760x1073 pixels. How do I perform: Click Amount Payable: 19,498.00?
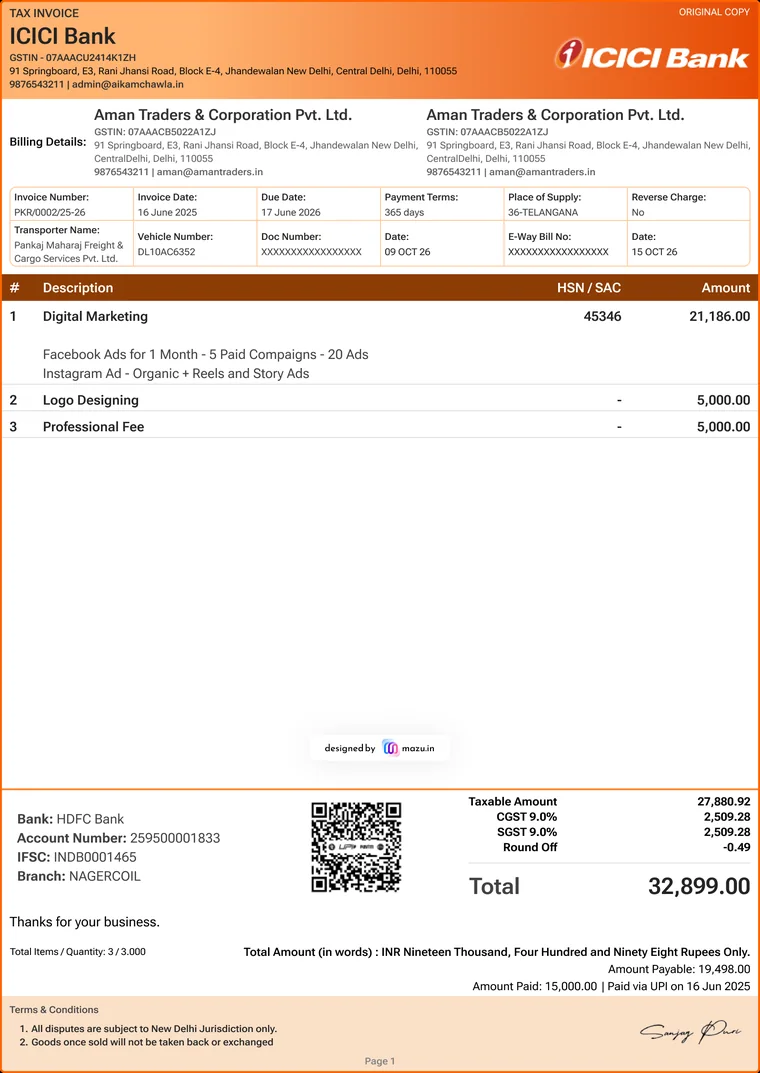pyautogui.click(x=679, y=969)
